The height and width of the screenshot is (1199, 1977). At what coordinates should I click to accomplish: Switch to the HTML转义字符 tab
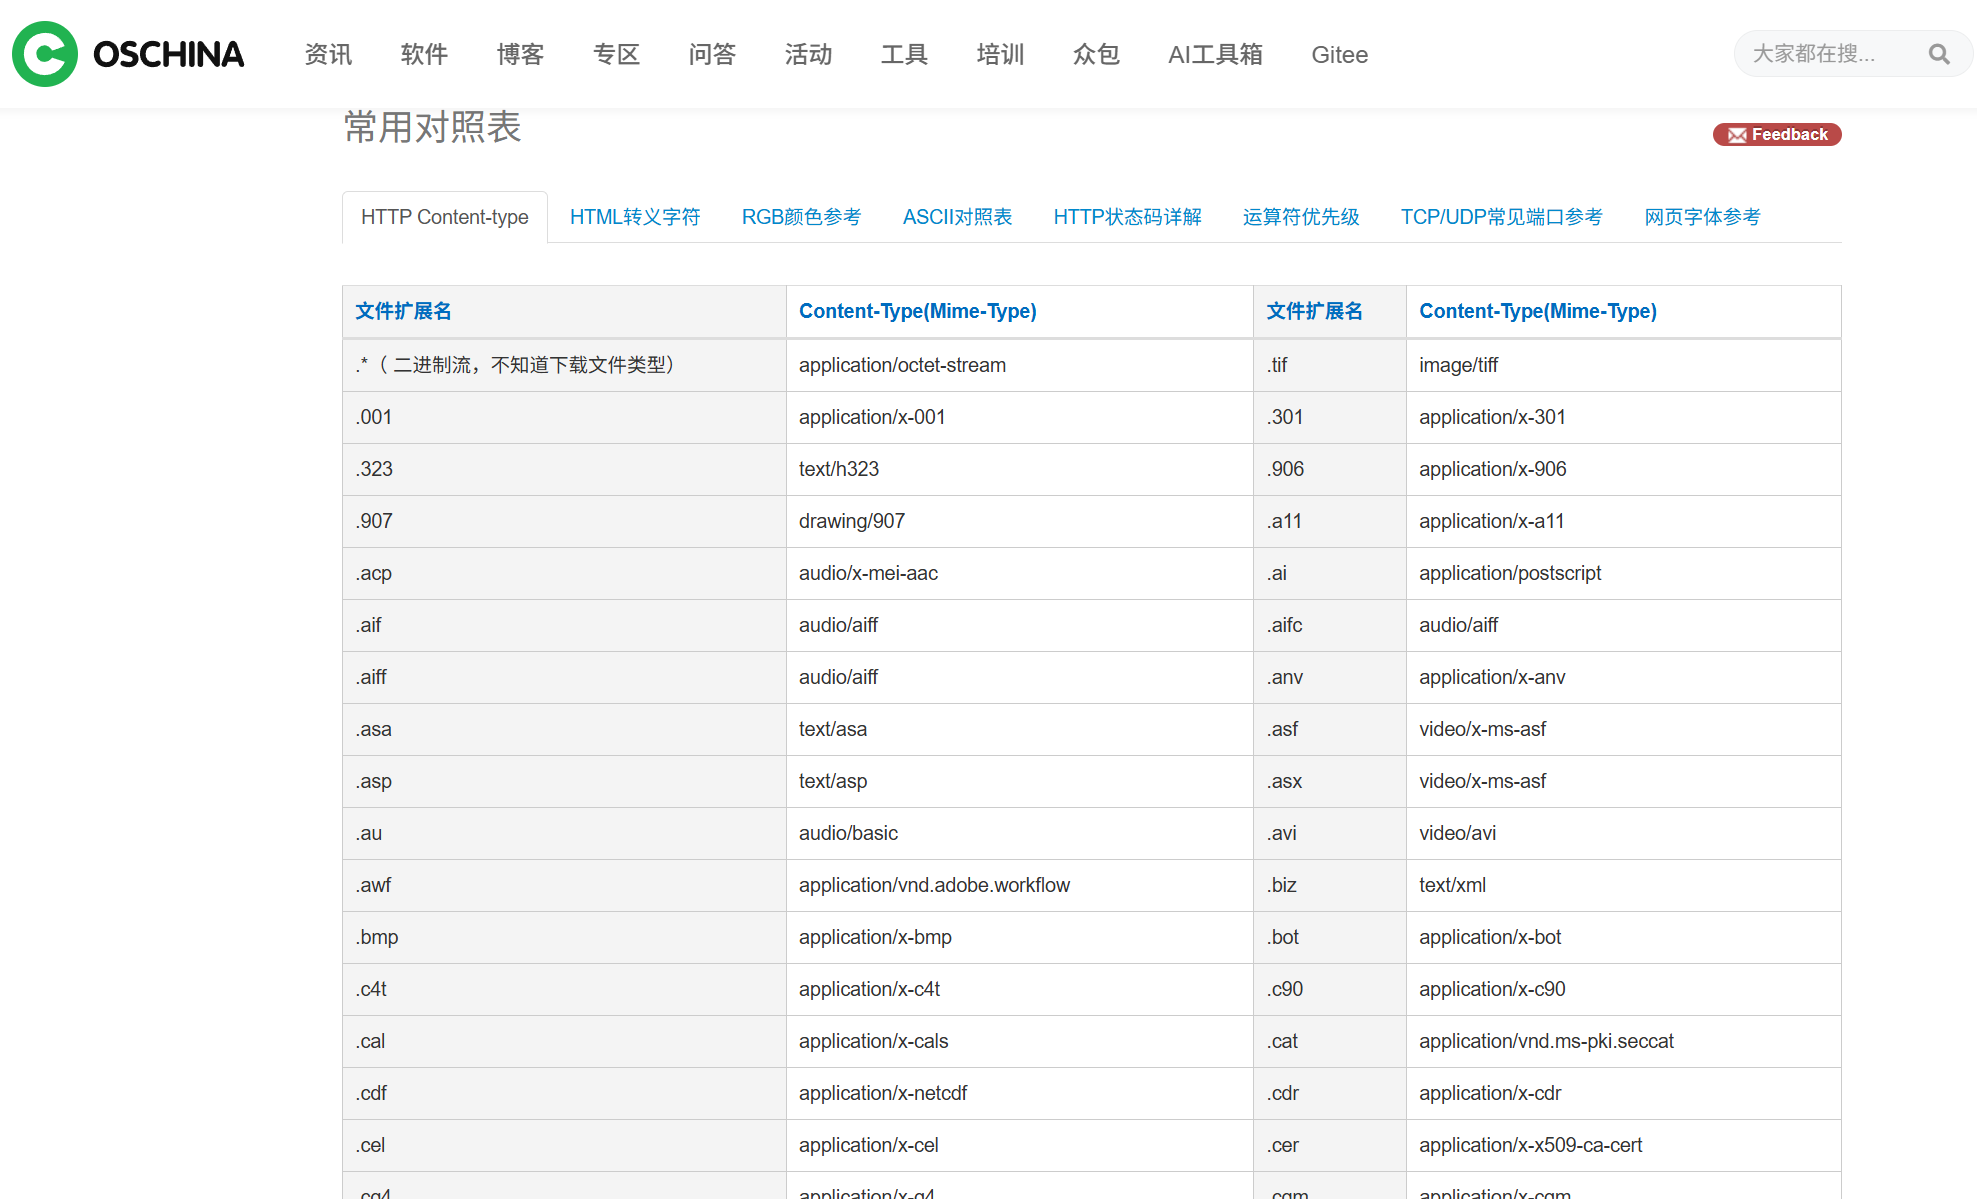(634, 217)
